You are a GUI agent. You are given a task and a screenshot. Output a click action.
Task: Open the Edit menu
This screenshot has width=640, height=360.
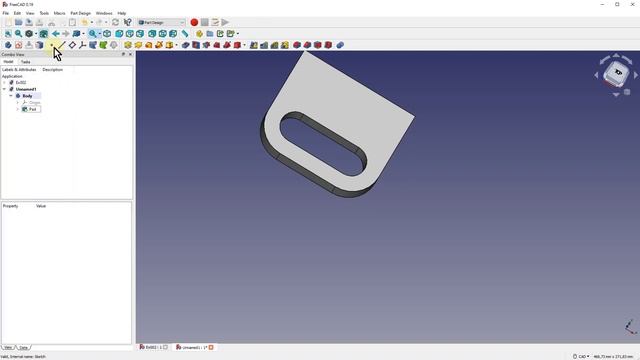(x=17, y=13)
